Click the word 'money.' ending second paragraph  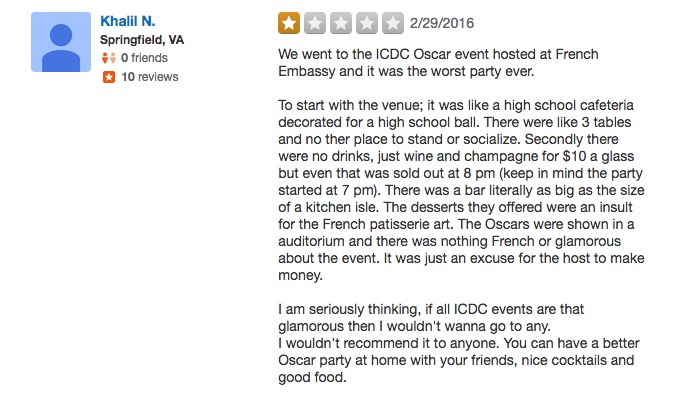pos(301,275)
